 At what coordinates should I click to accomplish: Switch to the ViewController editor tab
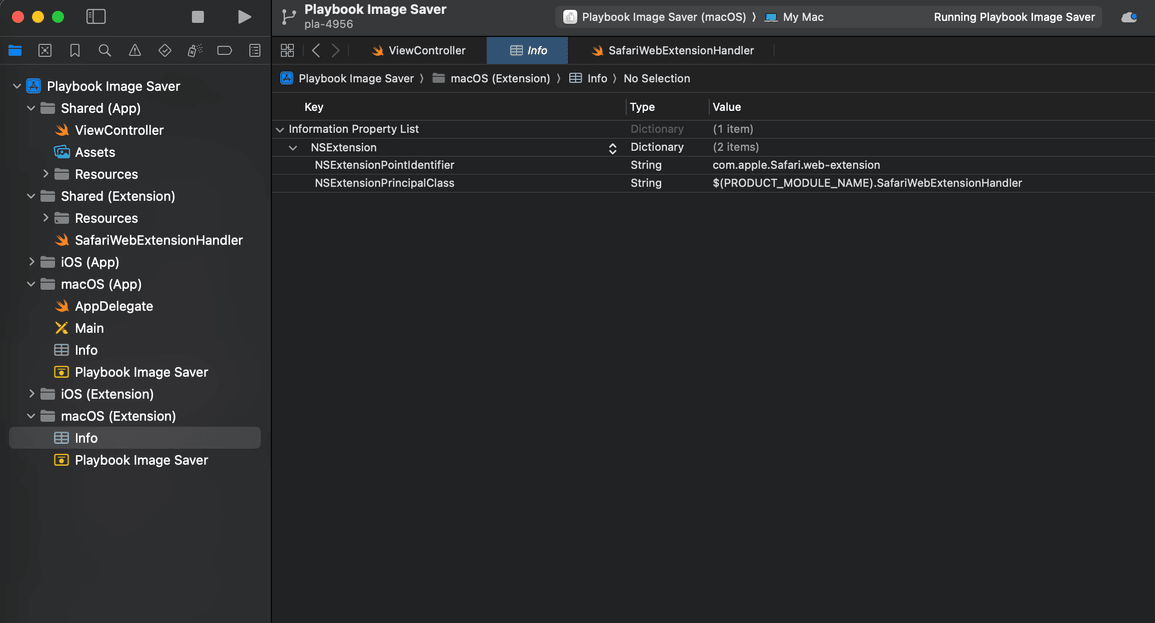click(x=424, y=50)
